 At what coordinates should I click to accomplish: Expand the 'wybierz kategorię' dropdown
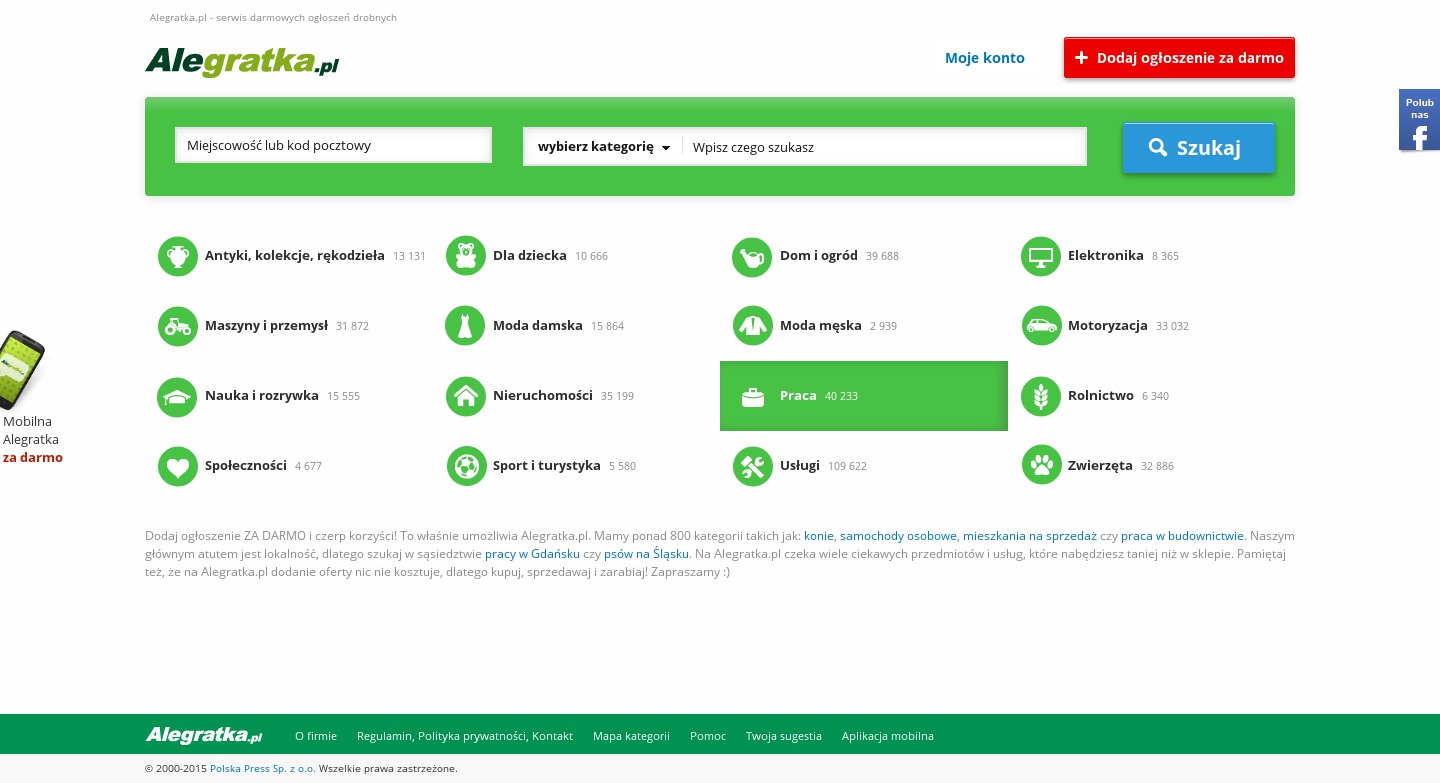click(603, 147)
